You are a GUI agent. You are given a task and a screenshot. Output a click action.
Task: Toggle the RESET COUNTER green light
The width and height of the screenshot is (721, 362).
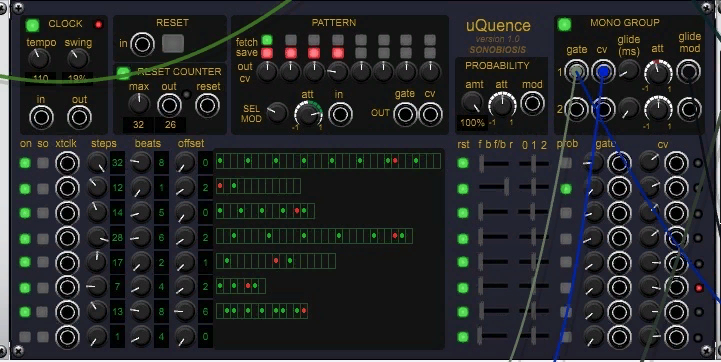pos(123,73)
